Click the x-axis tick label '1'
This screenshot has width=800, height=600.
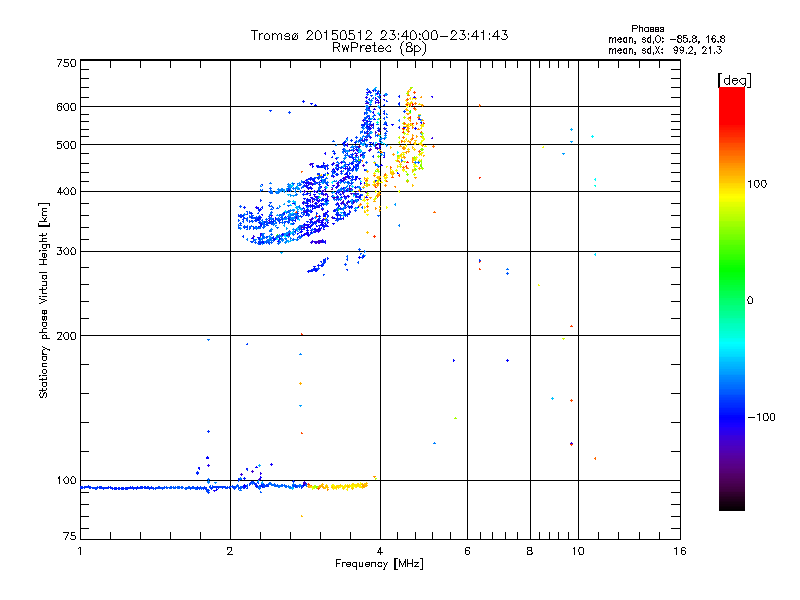(x=80, y=551)
